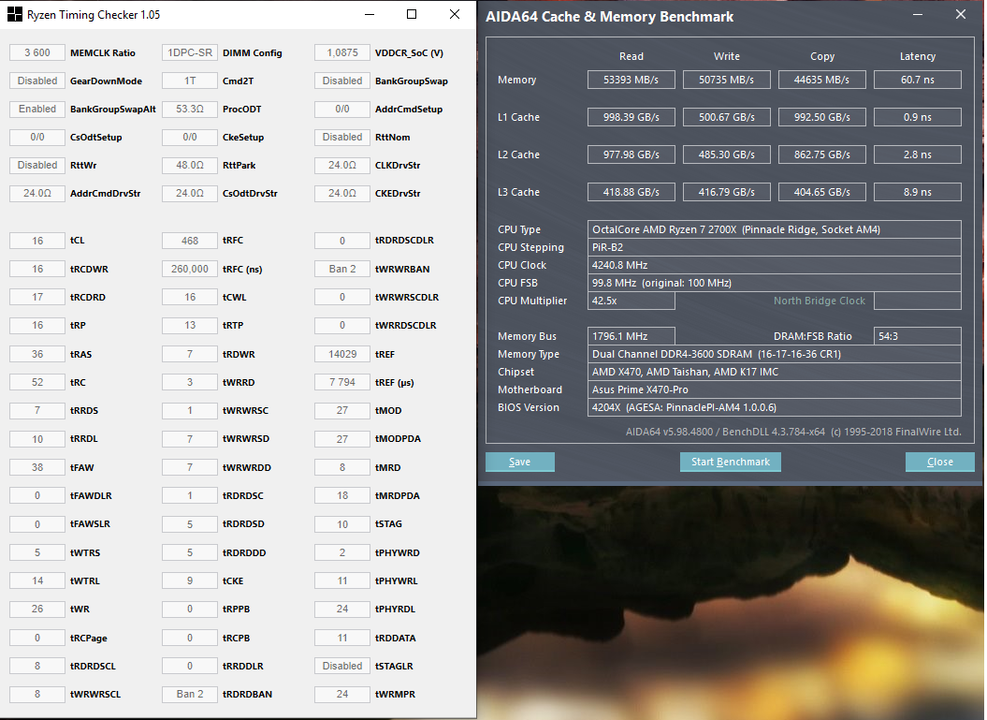This screenshot has width=987, height=720.
Task: Select the RttPark 48.0Ω field
Action: point(189,165)
